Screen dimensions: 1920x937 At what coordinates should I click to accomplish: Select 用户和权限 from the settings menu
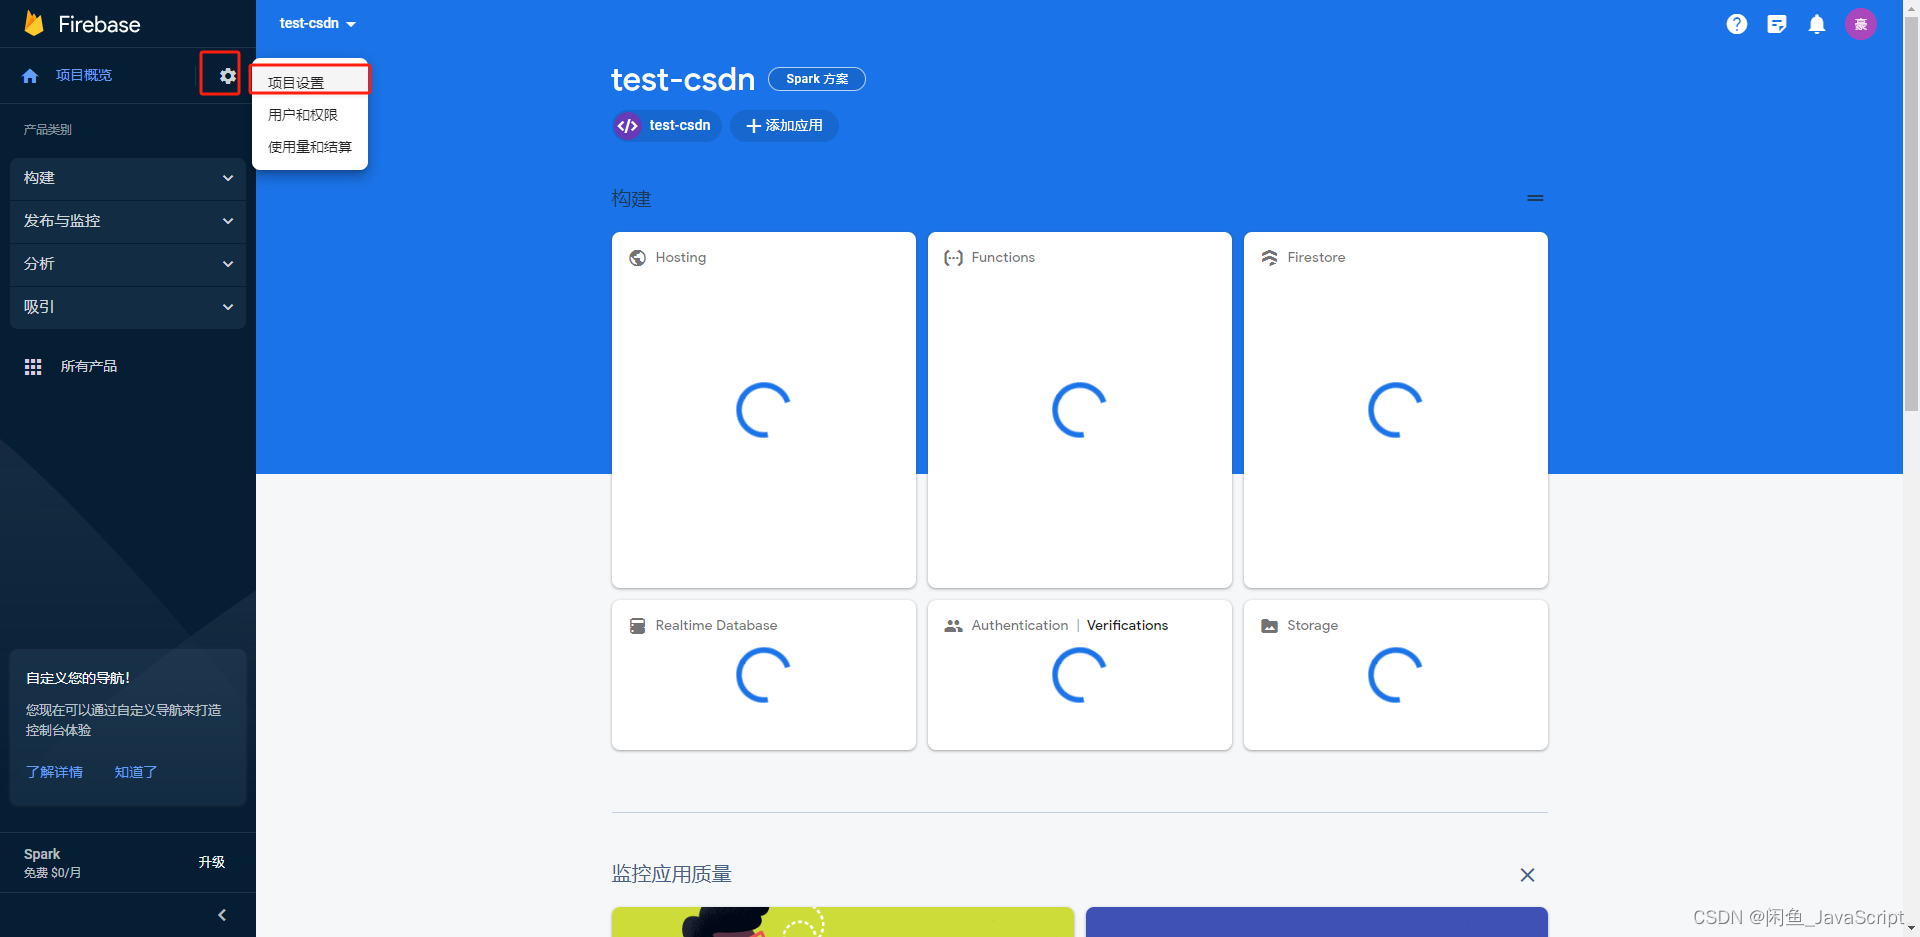click(x=310, y=115)
